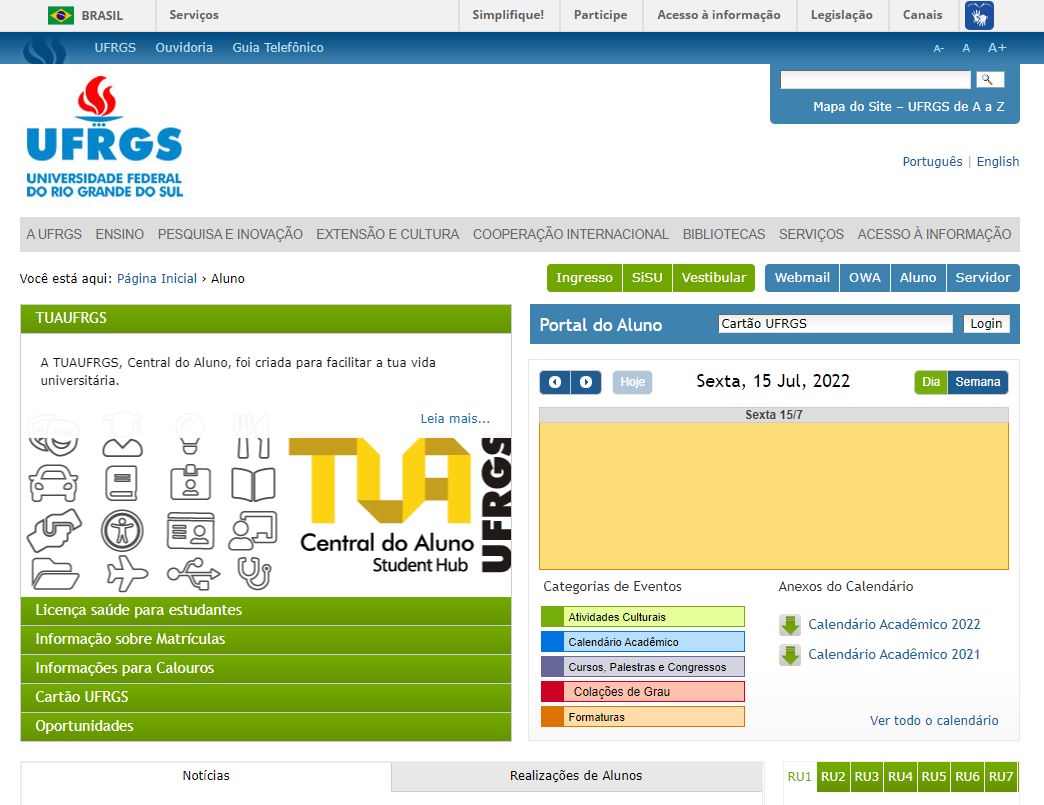Click the Login button
Viewport: 1044px width, 805px height.
986,324
